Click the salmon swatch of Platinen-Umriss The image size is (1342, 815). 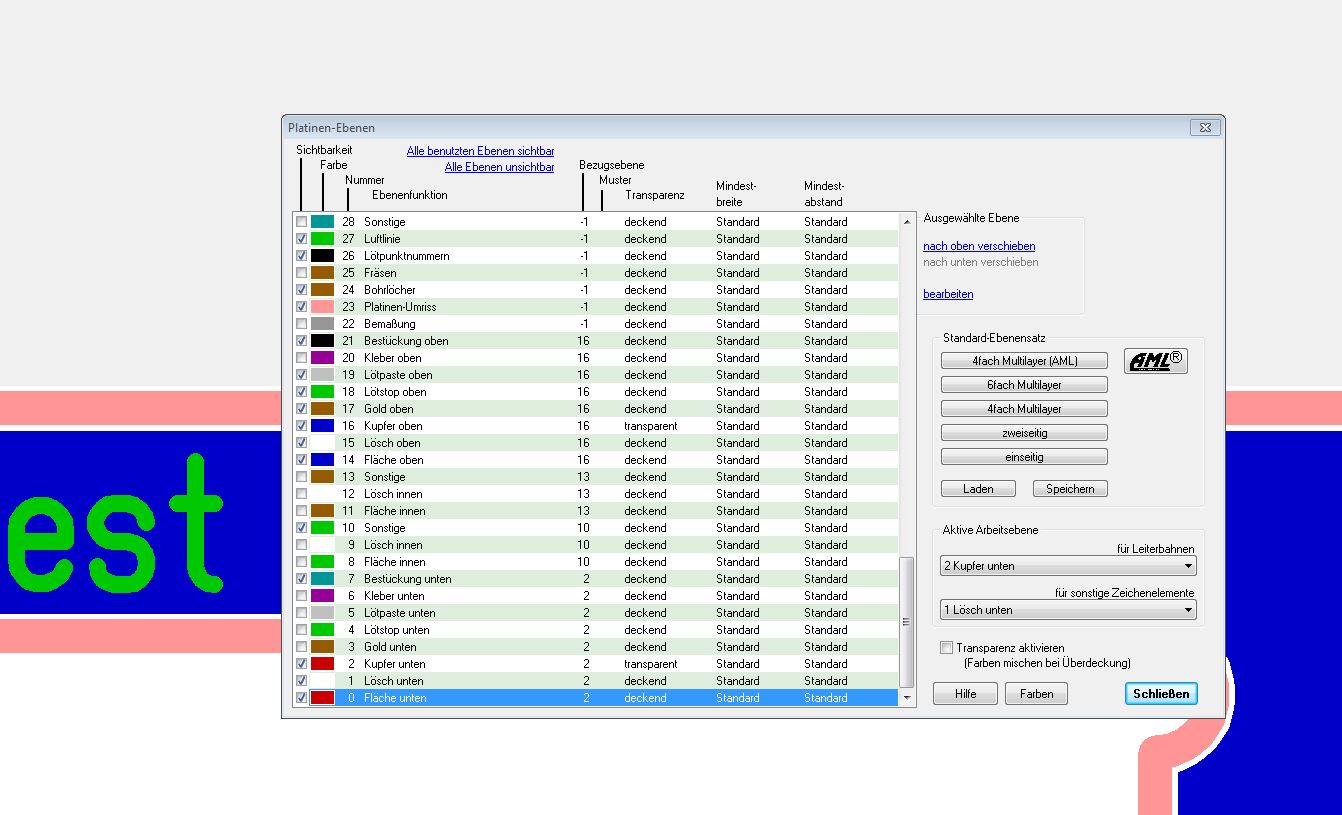coord(322,307)
